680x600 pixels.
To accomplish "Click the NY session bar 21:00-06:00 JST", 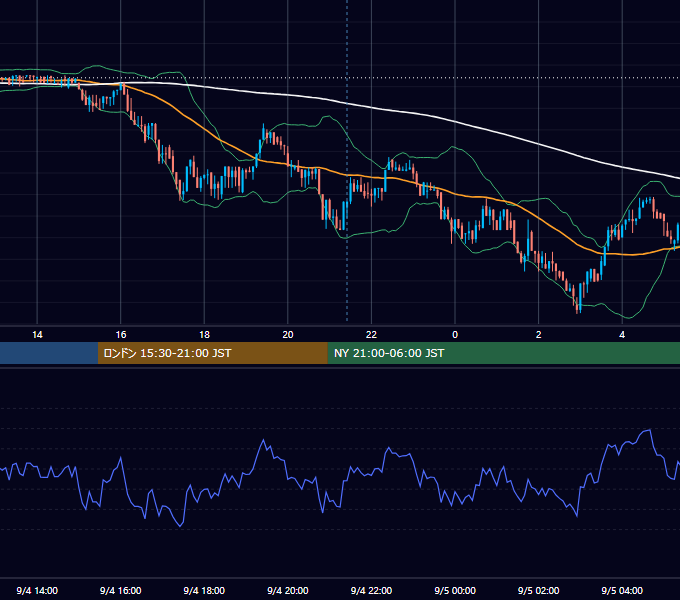I will coord(503,353).
